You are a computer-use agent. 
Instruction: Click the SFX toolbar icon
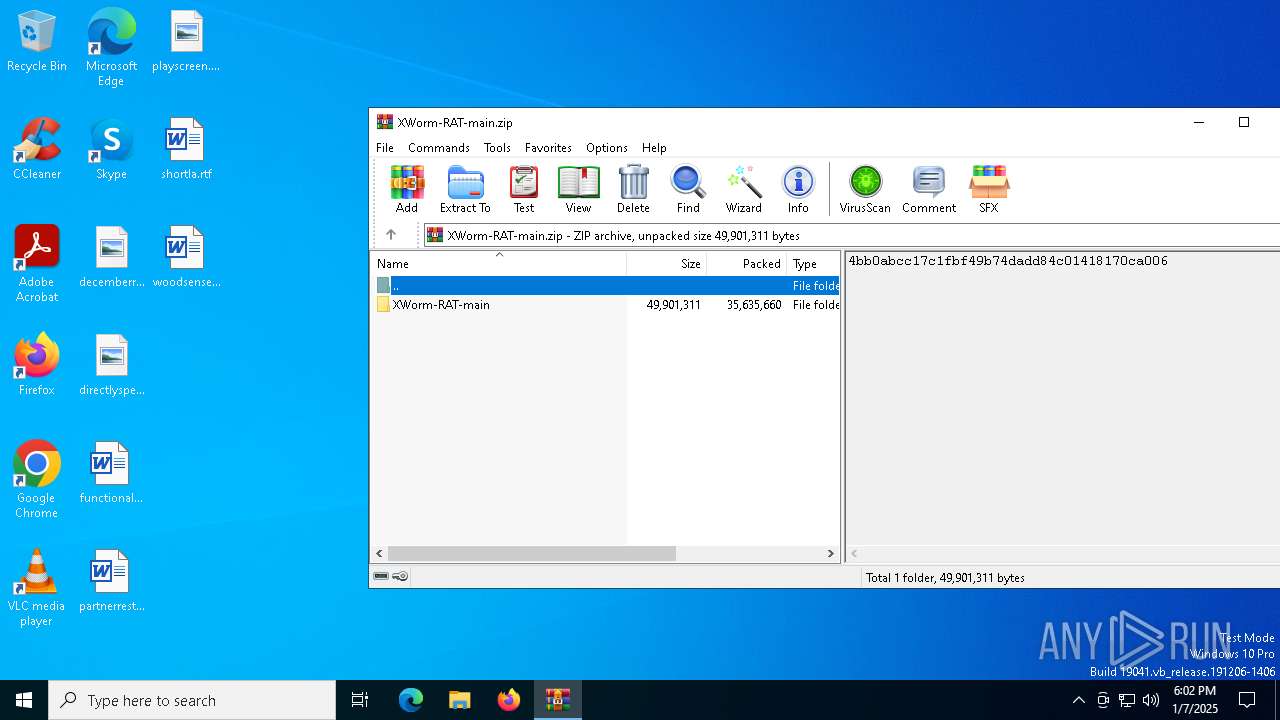(x=988, y=190)
